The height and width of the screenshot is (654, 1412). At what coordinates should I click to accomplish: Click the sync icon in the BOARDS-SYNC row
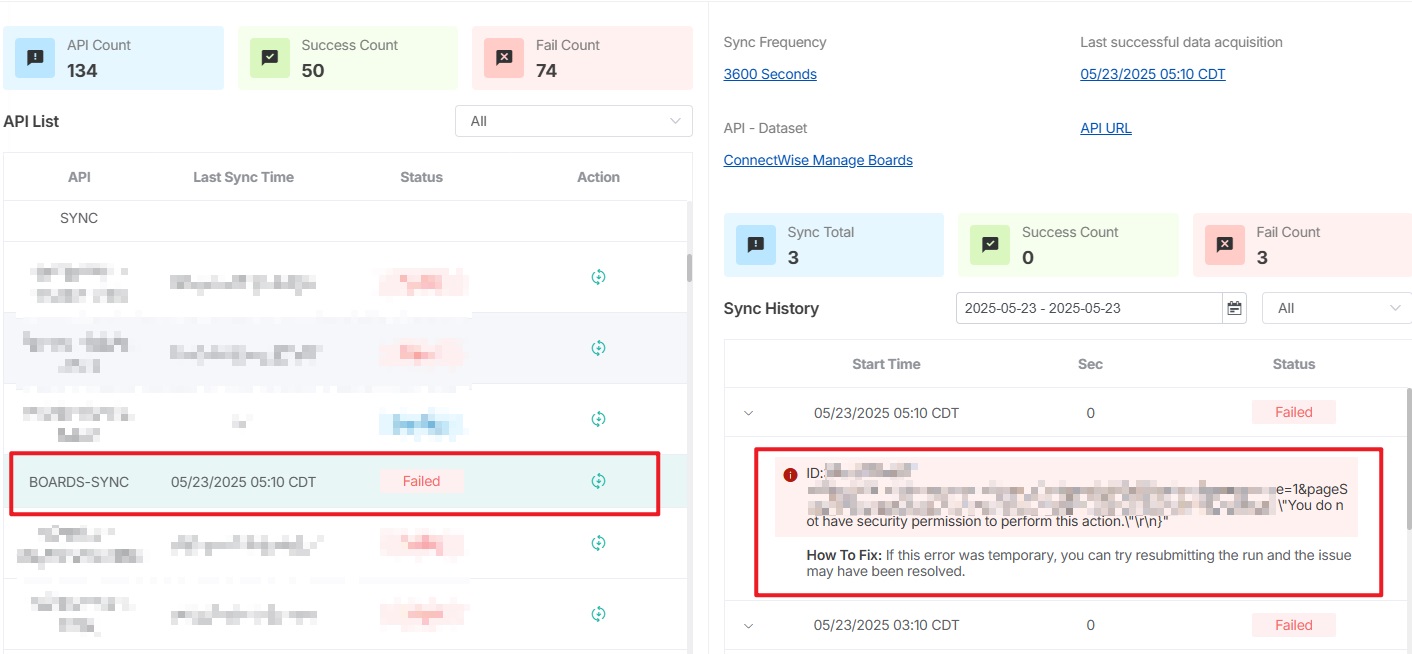point(598,481)
